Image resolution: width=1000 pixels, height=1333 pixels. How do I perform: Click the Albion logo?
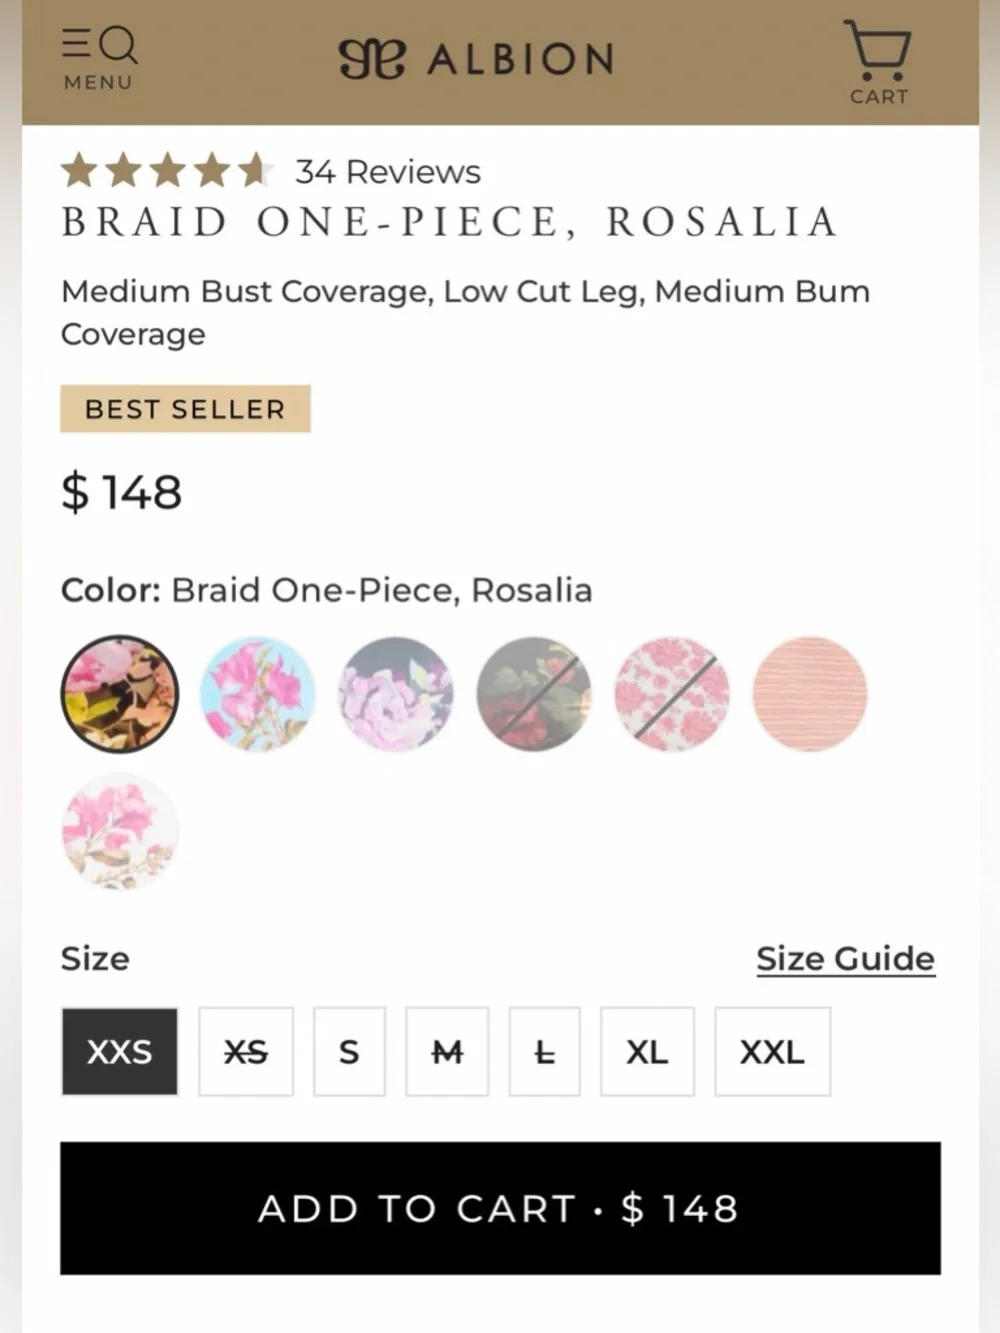pos(476,59)
